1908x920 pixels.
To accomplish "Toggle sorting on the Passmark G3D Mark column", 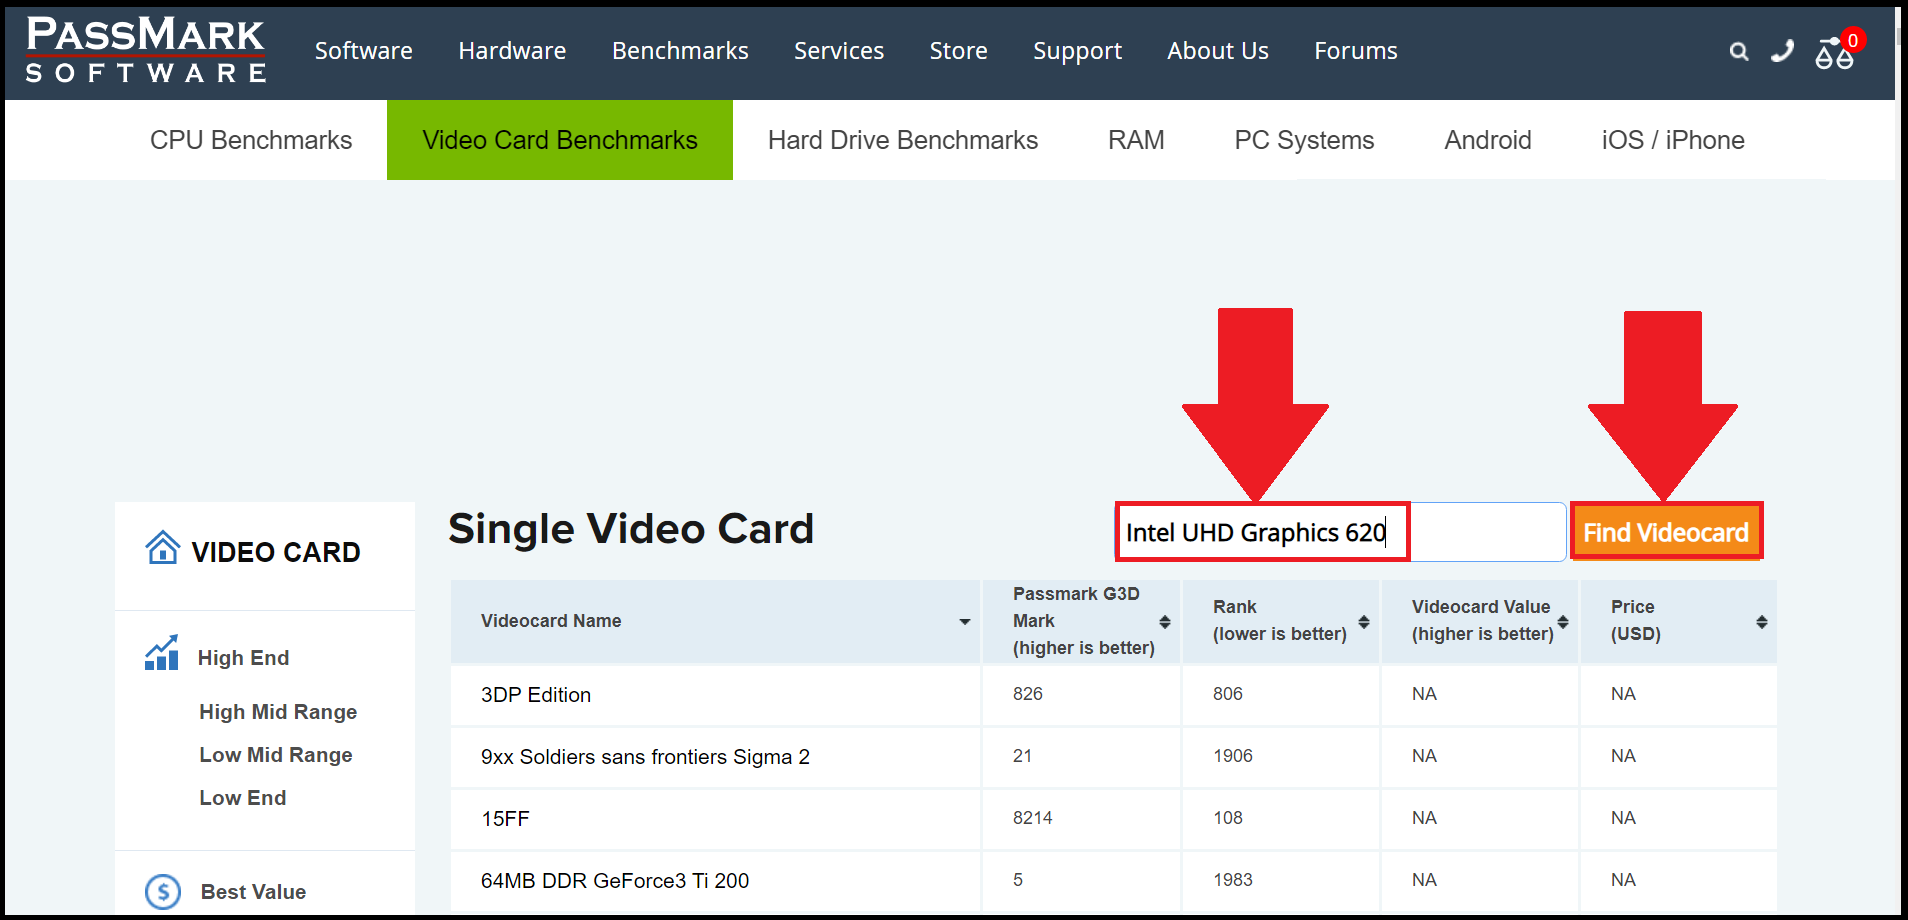I will pos(1165,621).
